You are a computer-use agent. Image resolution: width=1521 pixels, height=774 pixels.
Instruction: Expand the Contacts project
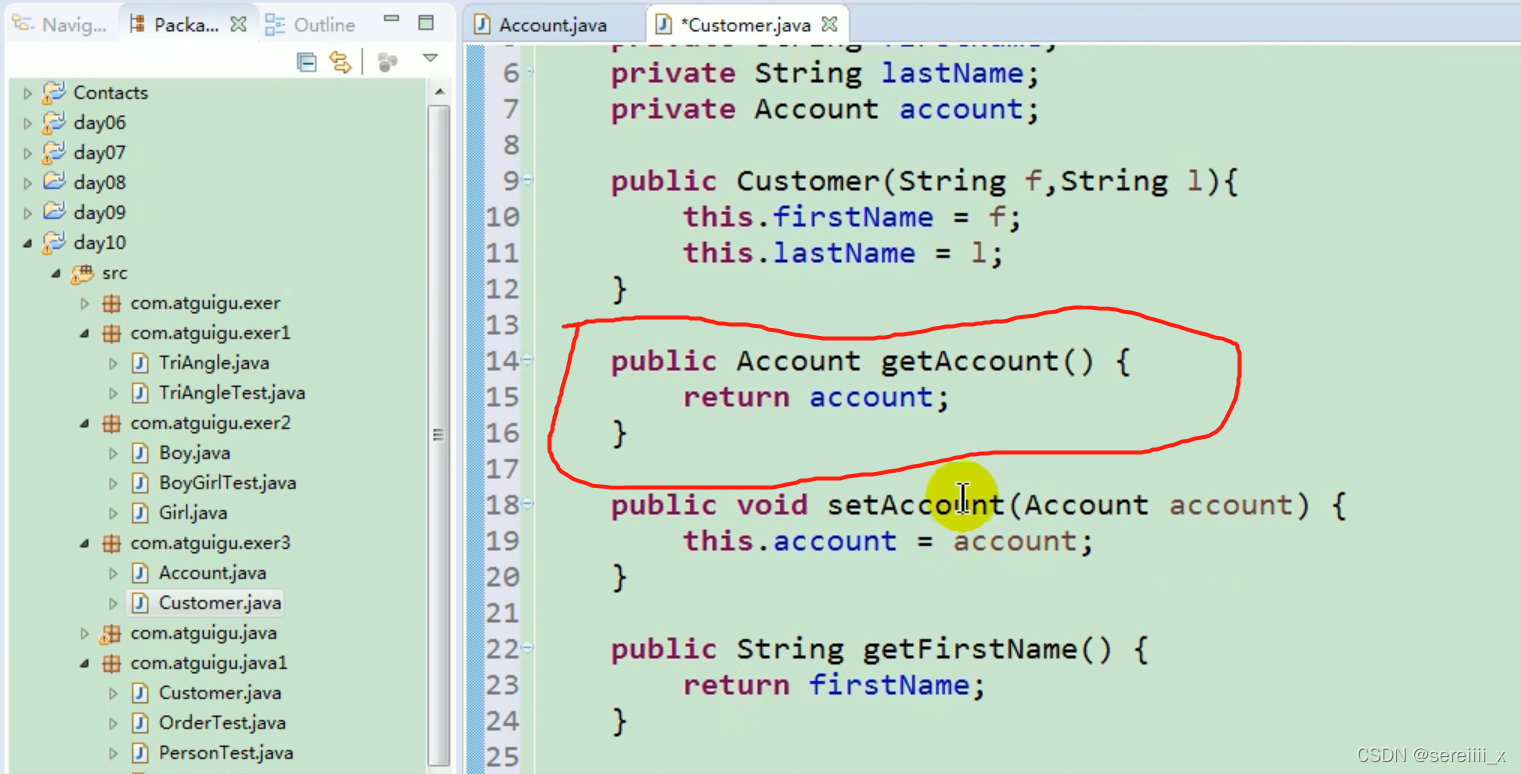pos(27,93)
